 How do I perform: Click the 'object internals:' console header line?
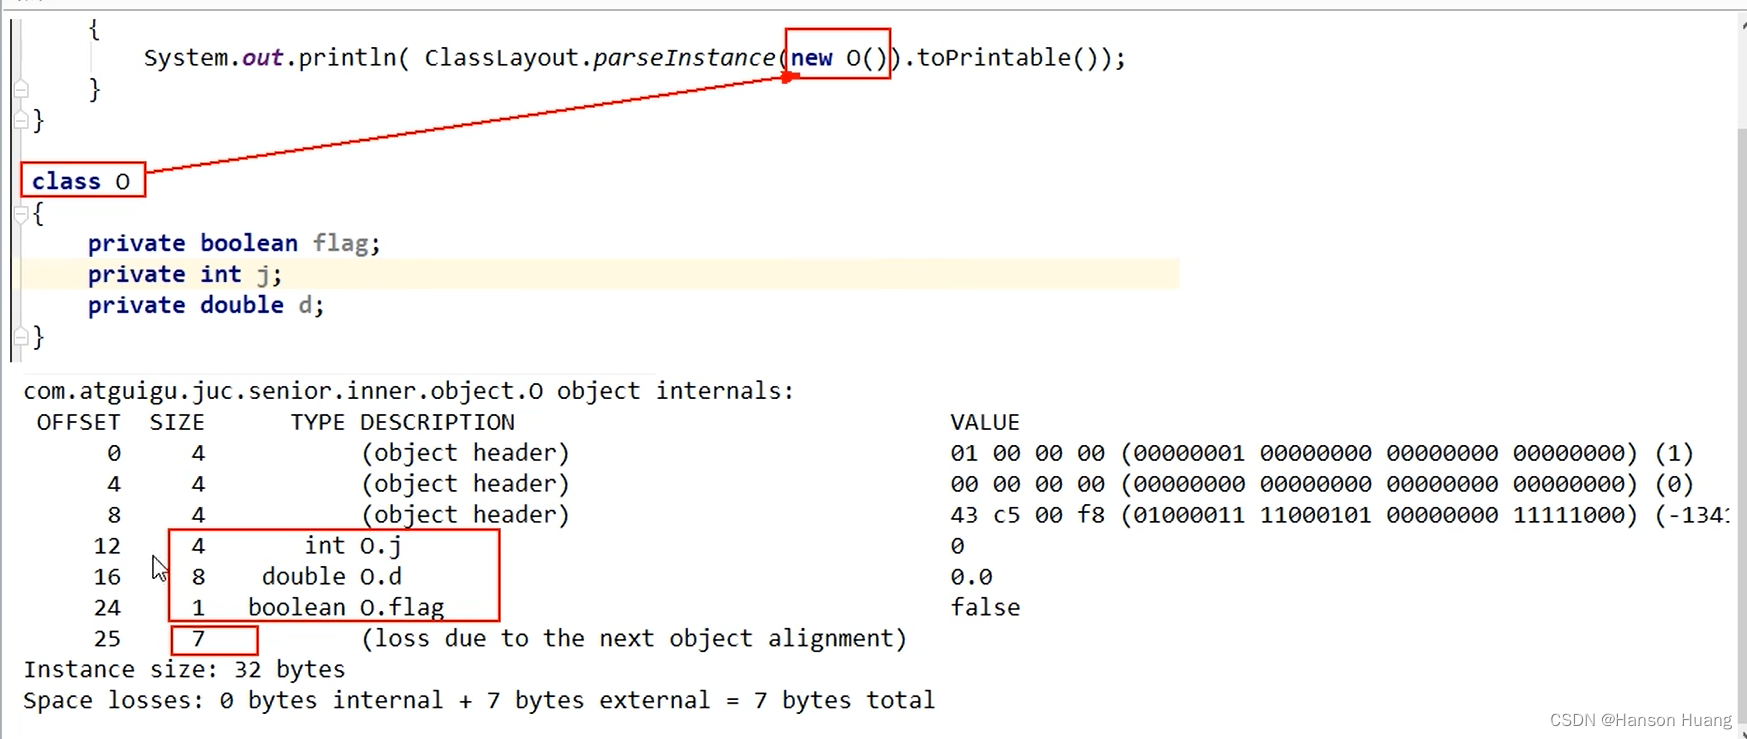[409, 391]
